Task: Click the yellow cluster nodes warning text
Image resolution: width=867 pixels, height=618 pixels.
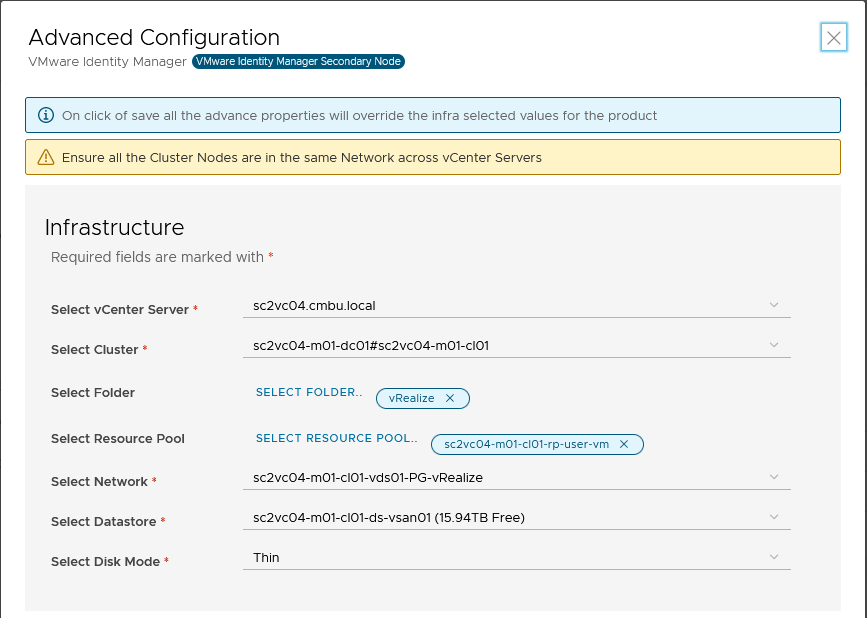Action: [x=301, y=157]
